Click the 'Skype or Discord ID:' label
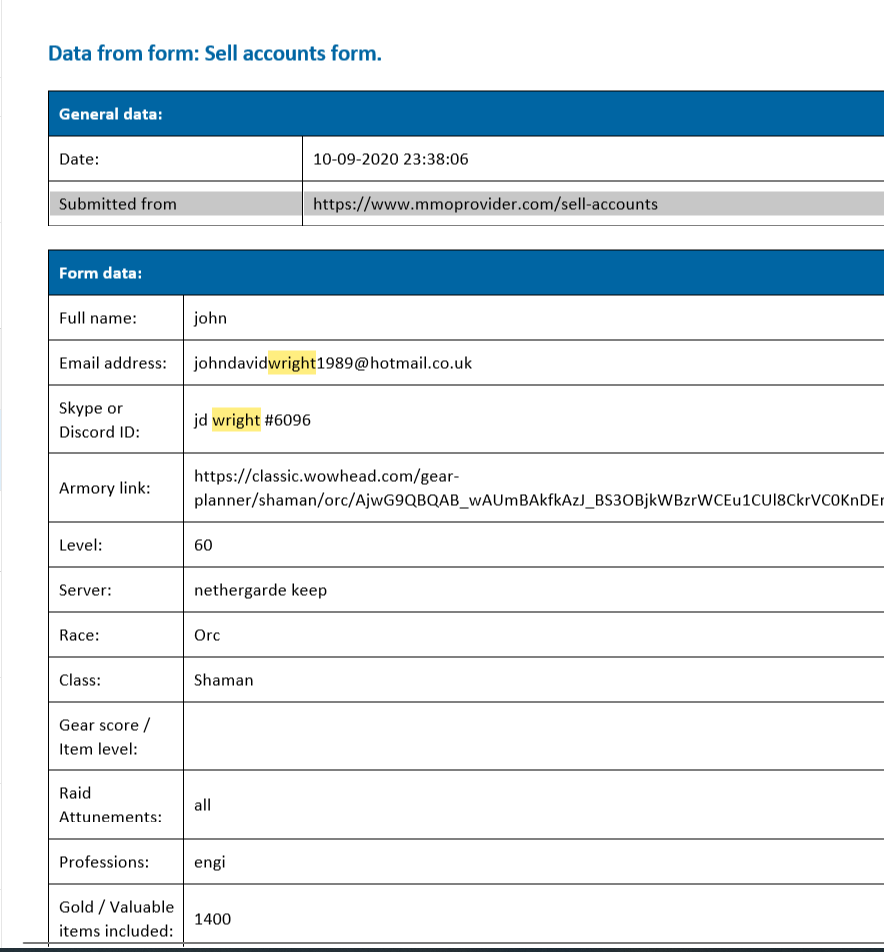This screenshot has width=884, height=952. [x=99, y=420]
